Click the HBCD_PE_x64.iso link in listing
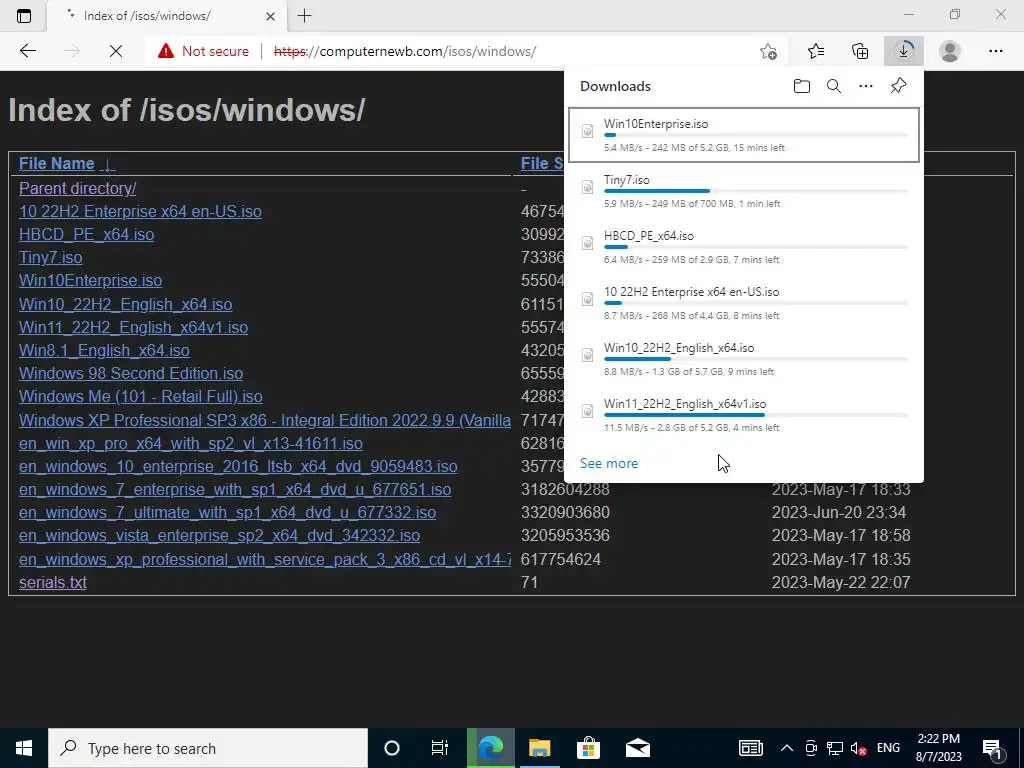 pos(86,234)
